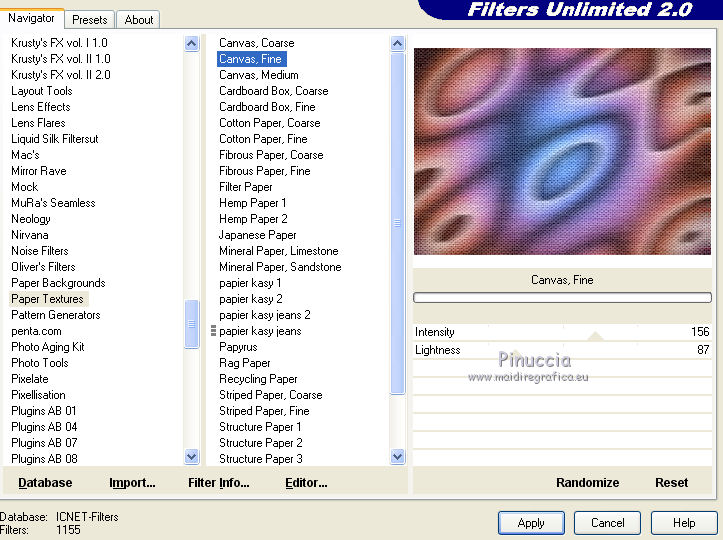Switch to the Presets tab
723x540 pixels.
pyautogui.click(x=89, y=20)
